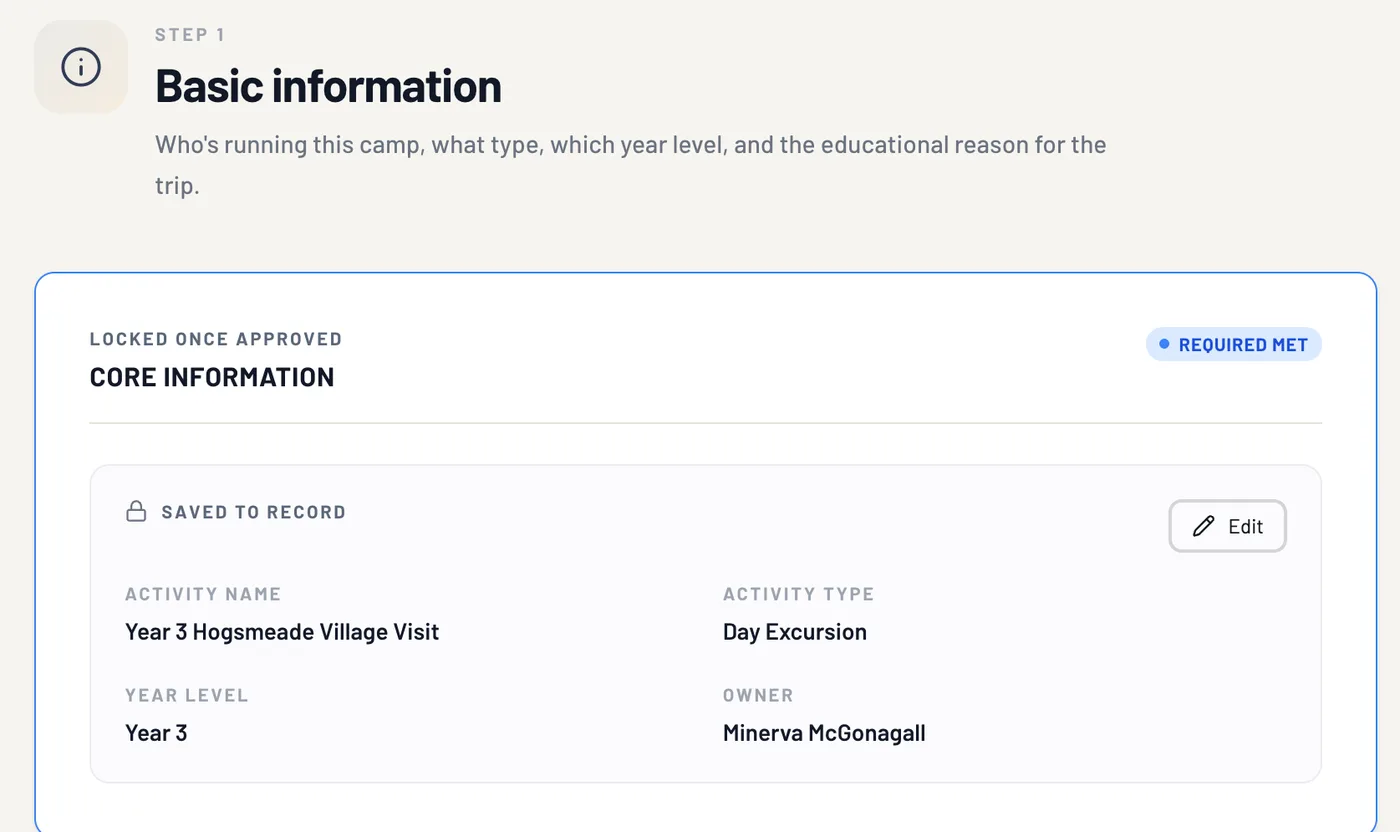Click the info icon beside Basic information
Screen dimensions: 1400x832
[x=81, y=67]
